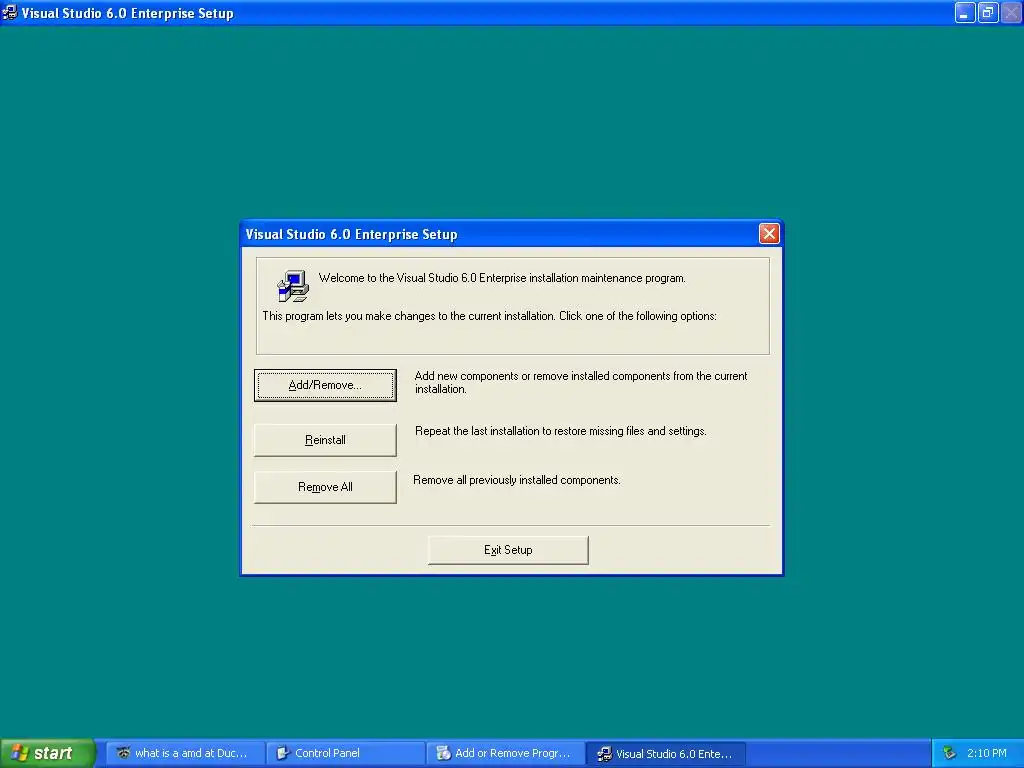Exit Setup via the bottom button
This screenshot has width=1024, height=768.
click(x=508, y=550)
